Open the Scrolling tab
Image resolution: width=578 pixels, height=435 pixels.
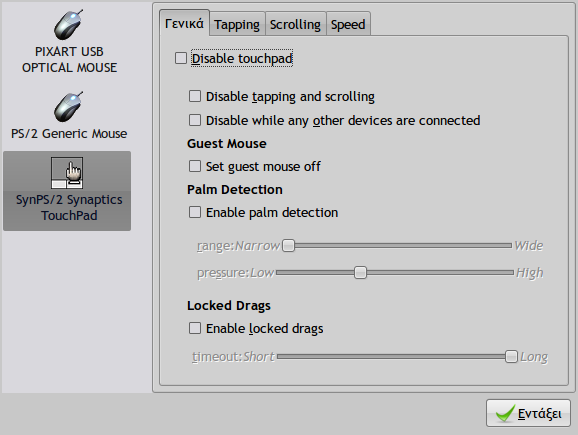[x=295, y=24]
